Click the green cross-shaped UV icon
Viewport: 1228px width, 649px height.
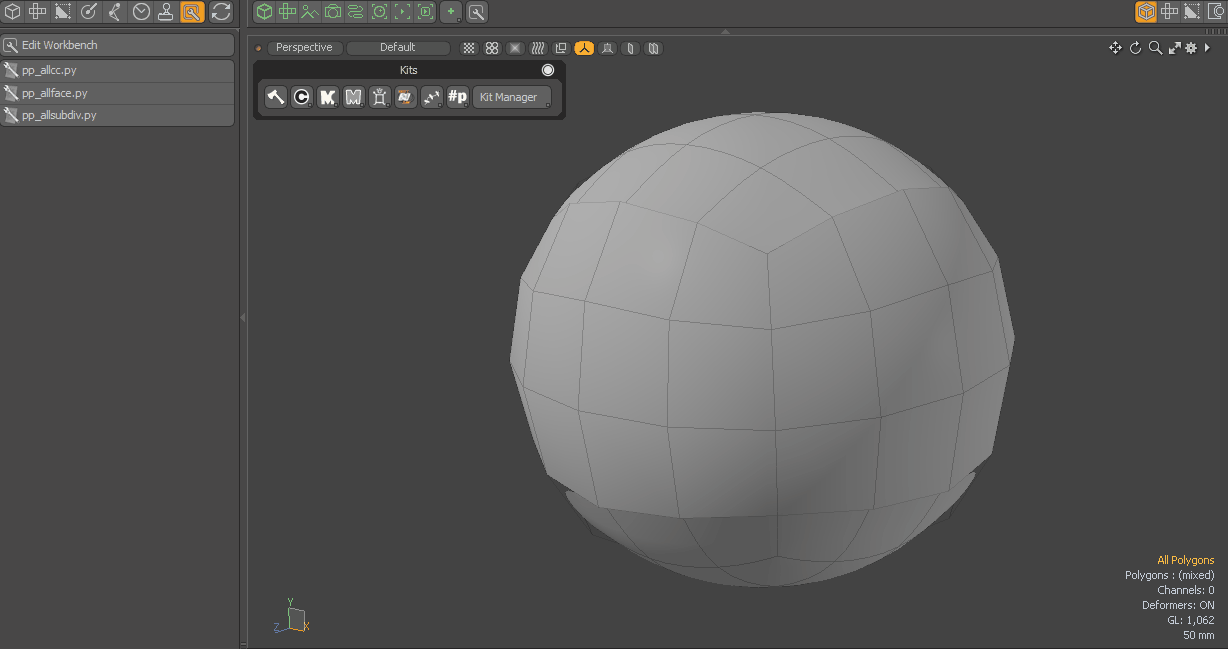[287, 12]
